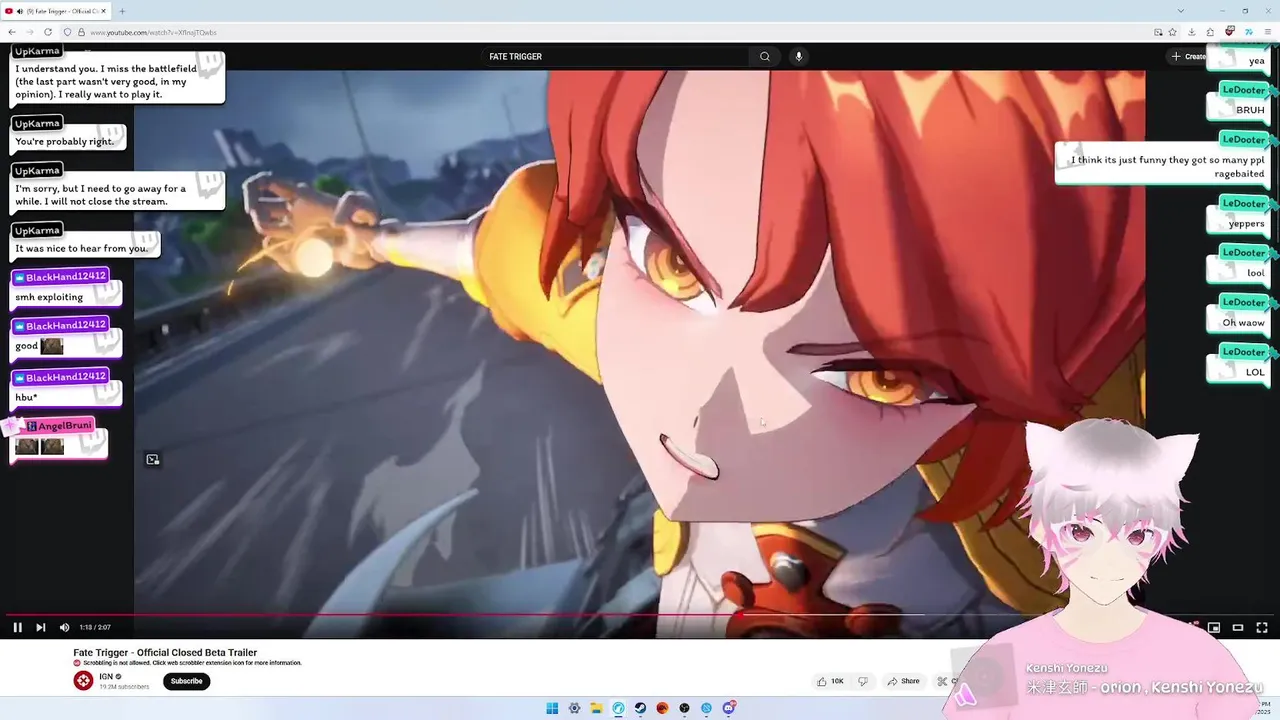Share the video

[x=903, y=681]
